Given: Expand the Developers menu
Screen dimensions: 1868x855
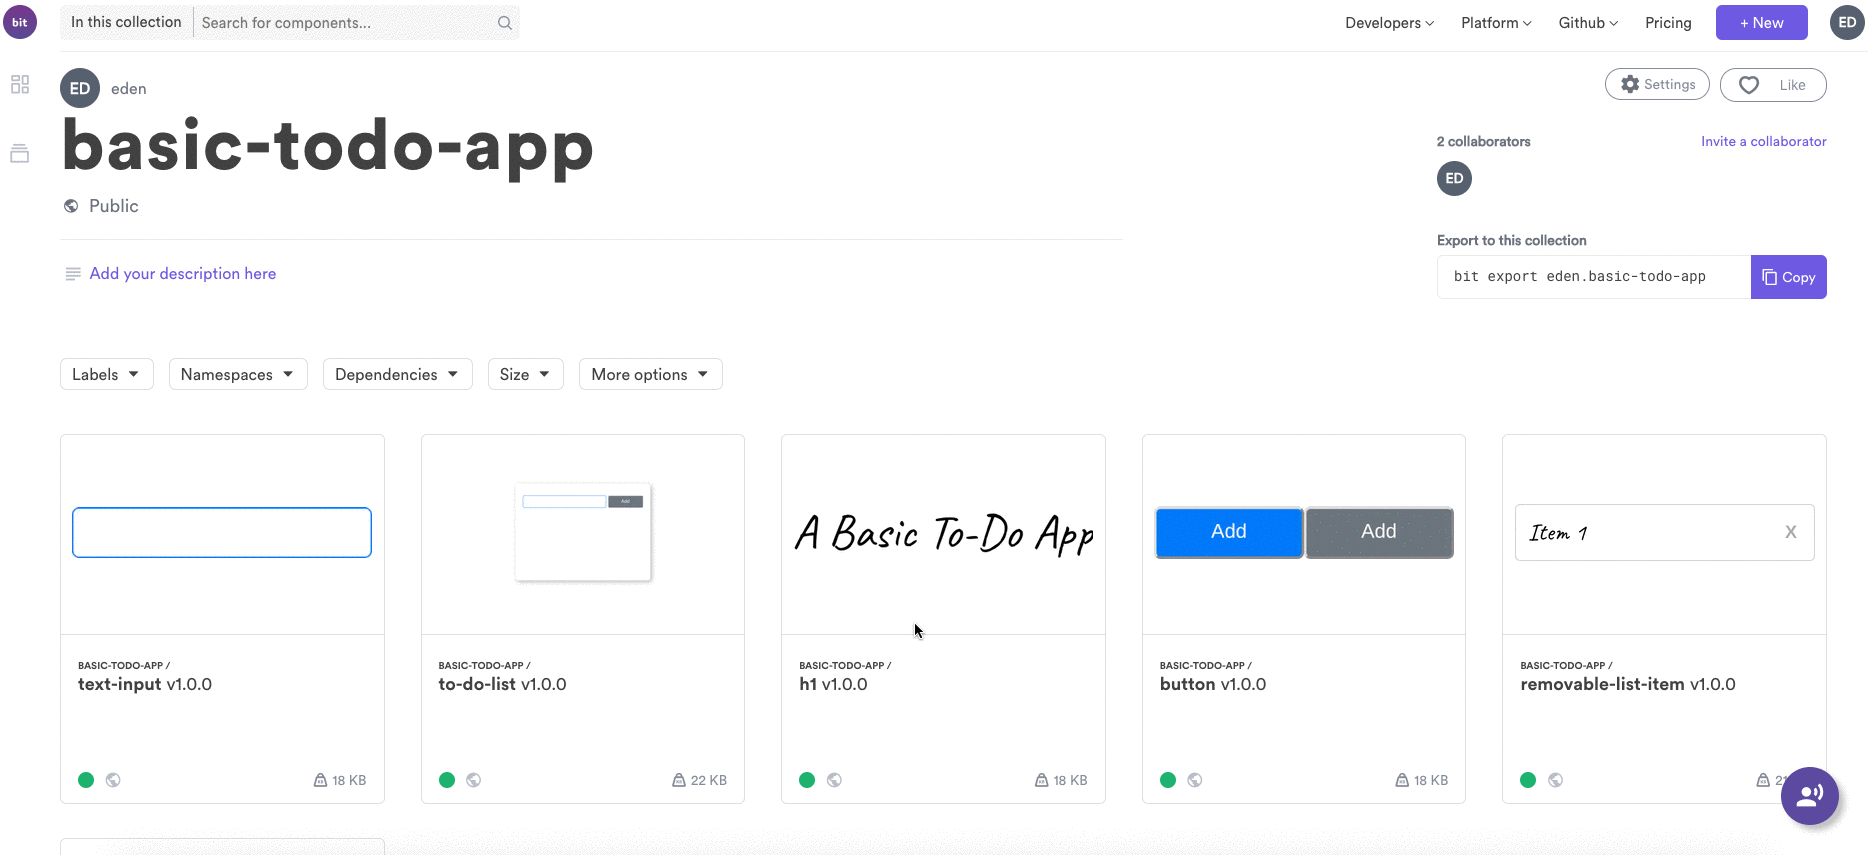Looking at the screenshot, I should tap(1389, 23).
